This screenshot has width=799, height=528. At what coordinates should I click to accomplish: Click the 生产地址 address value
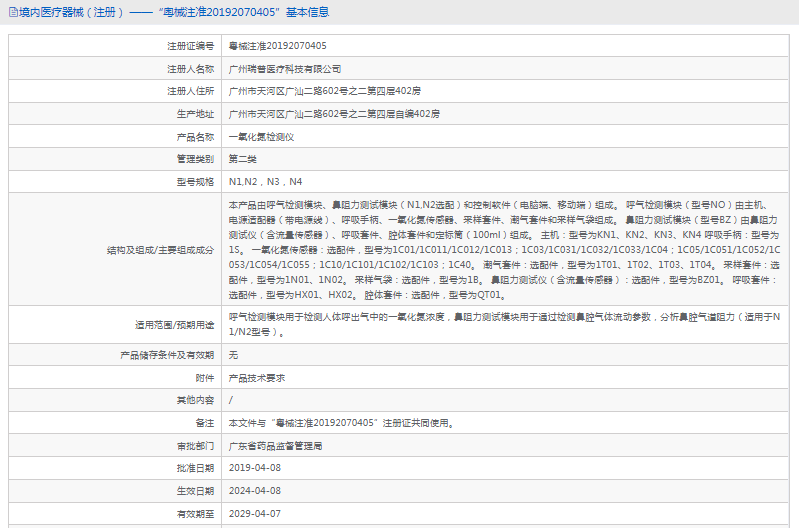click(x=334, y=114)
